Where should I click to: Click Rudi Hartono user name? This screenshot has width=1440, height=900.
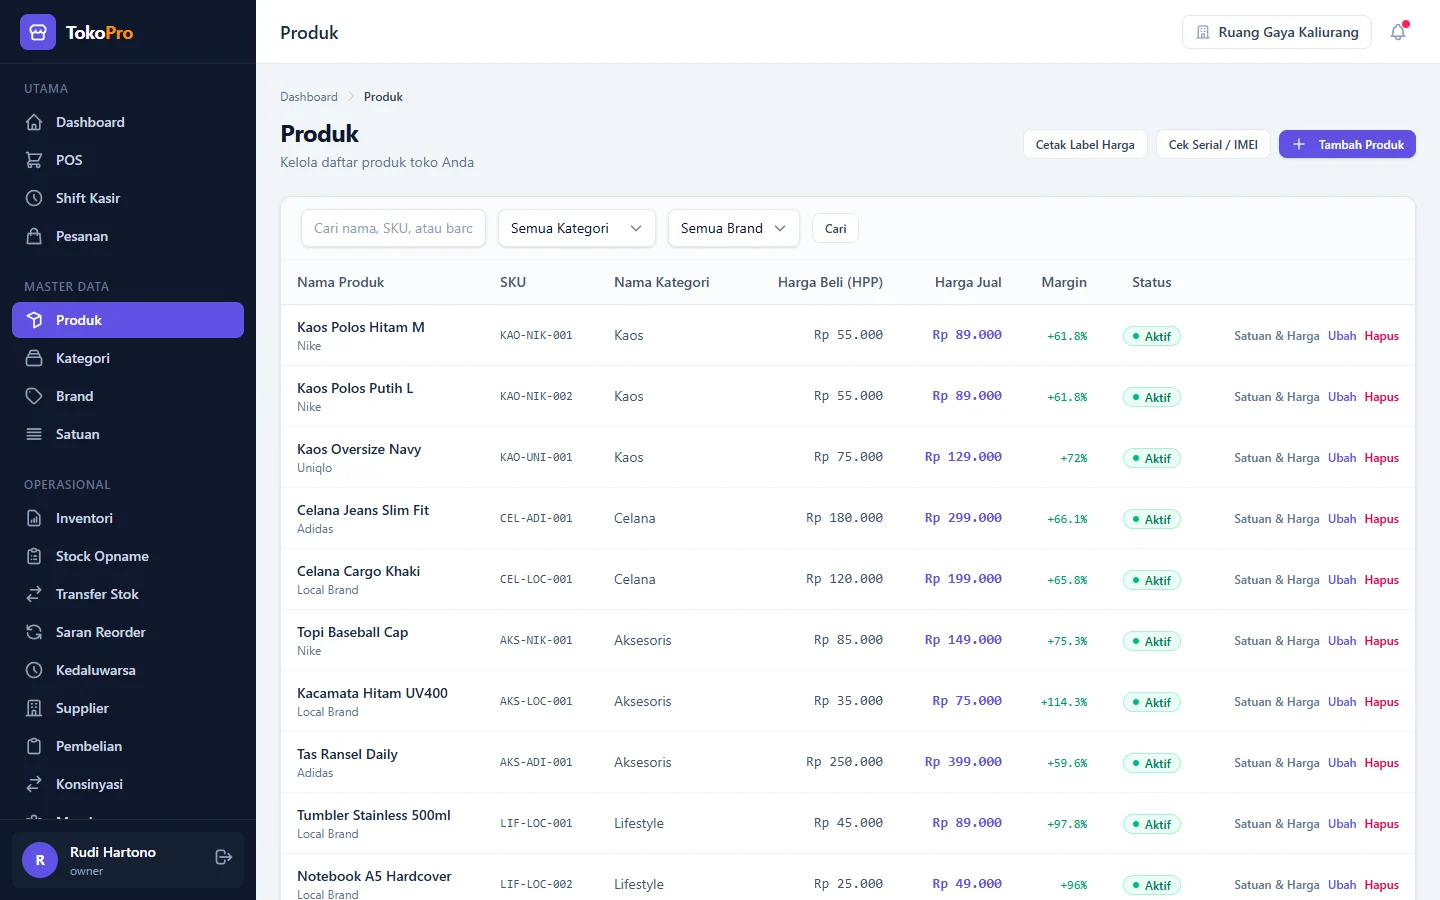(x=113, y=852)
